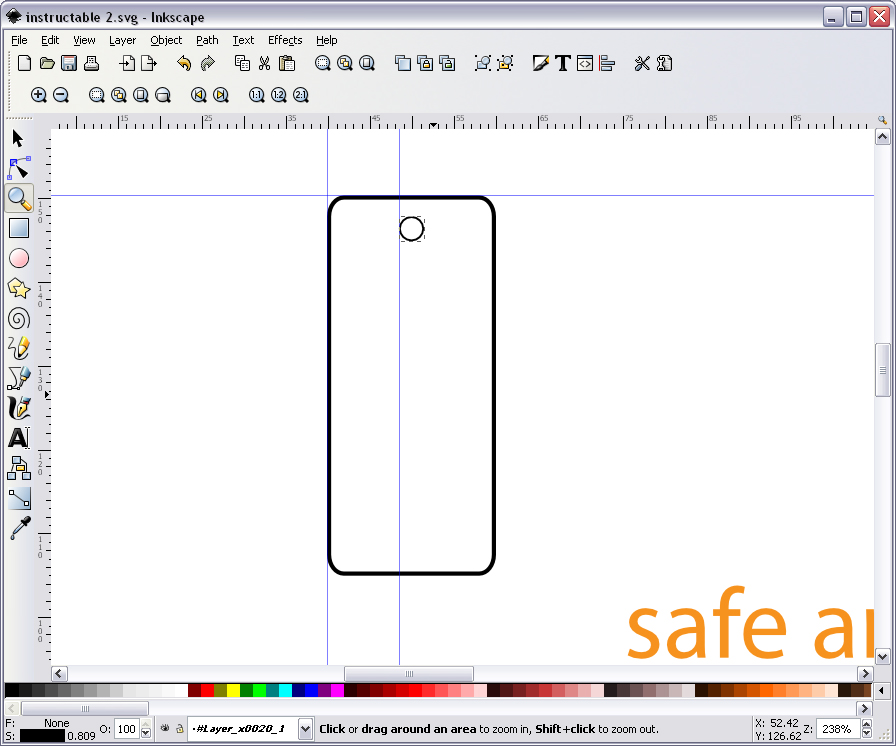Select the Dropper color picker tool

(x=20, y=528)
